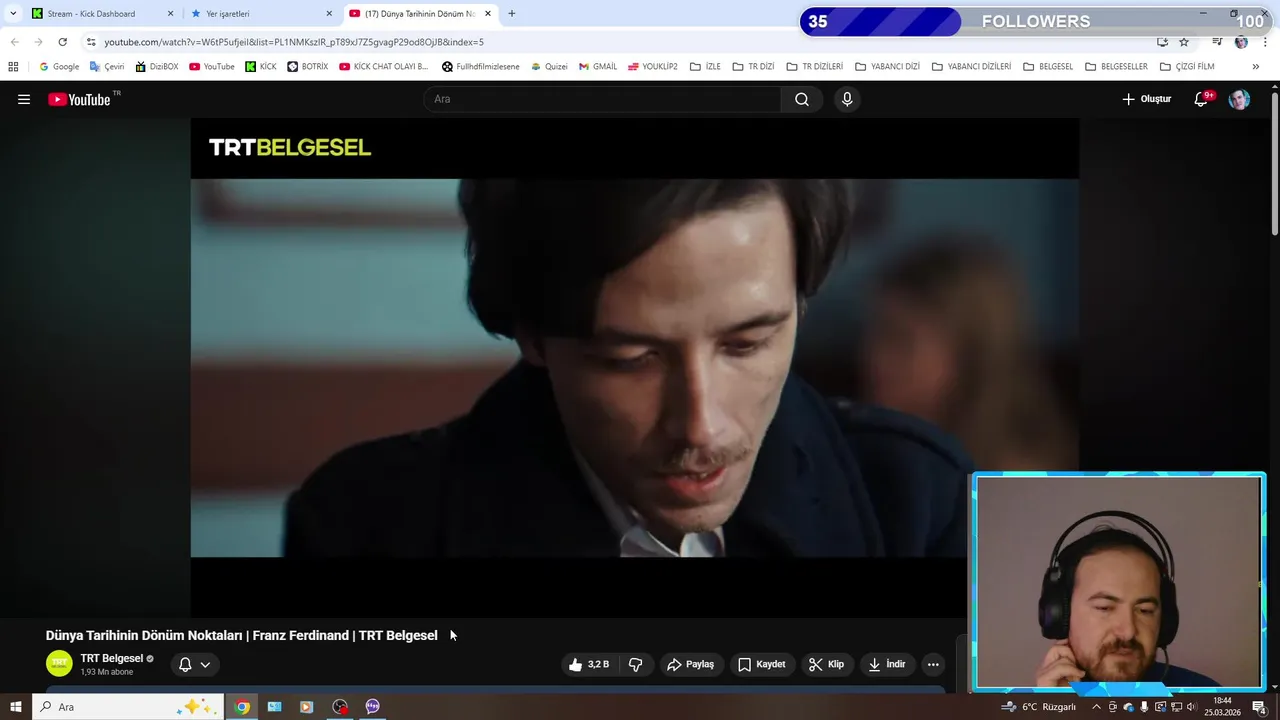Reload the page in Chrome
This screenshot has width=1280, height=720.
pyautogui.click(x=62, y=42)
